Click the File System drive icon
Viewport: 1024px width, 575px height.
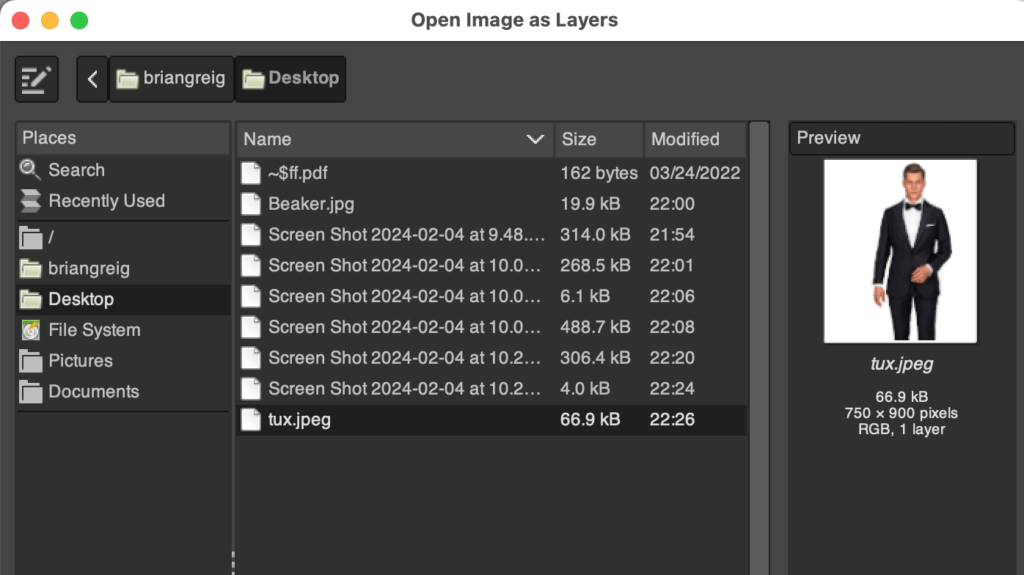click(31, 330)
